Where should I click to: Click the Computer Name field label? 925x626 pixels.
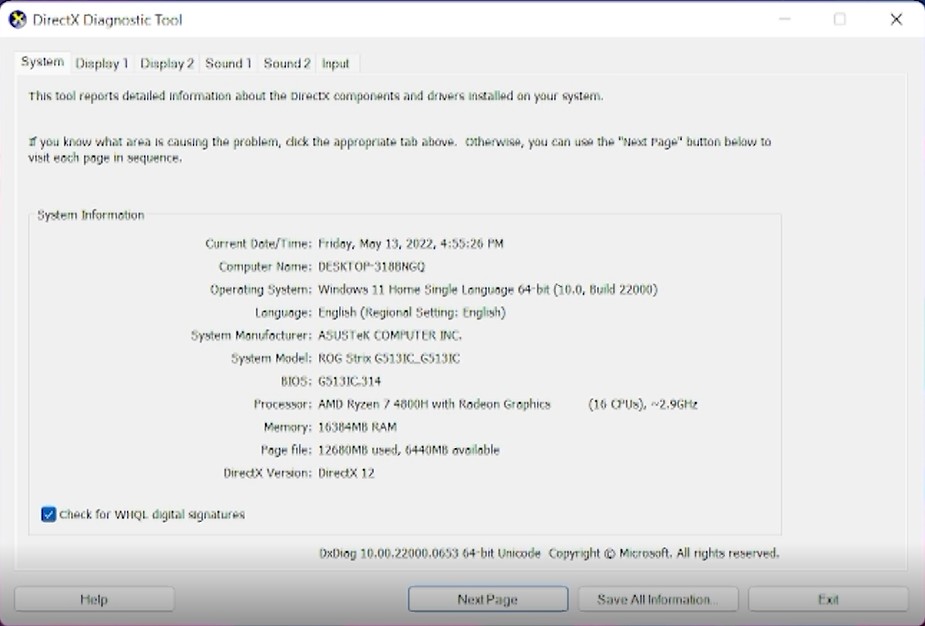point(265,267)
